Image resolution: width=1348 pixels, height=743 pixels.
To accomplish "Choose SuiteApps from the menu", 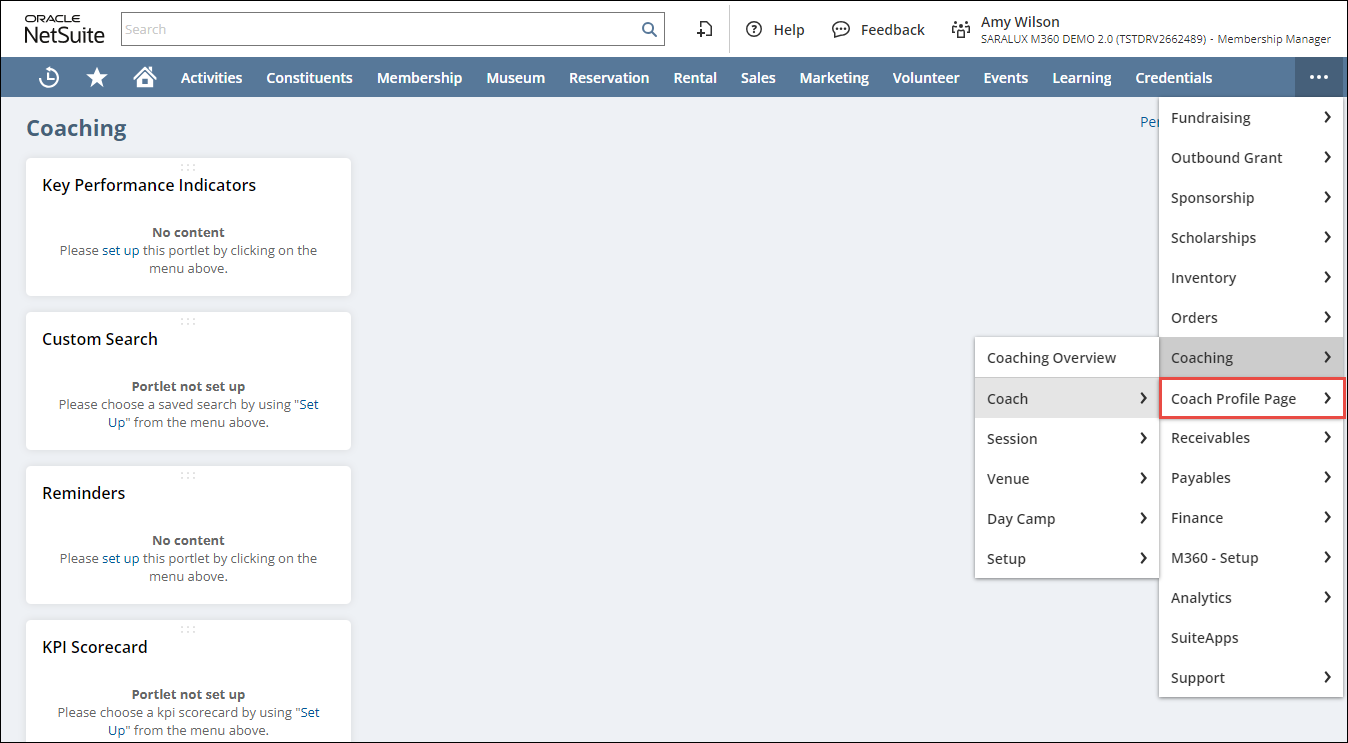I will pyautogui.click(x=1204, y=638).
